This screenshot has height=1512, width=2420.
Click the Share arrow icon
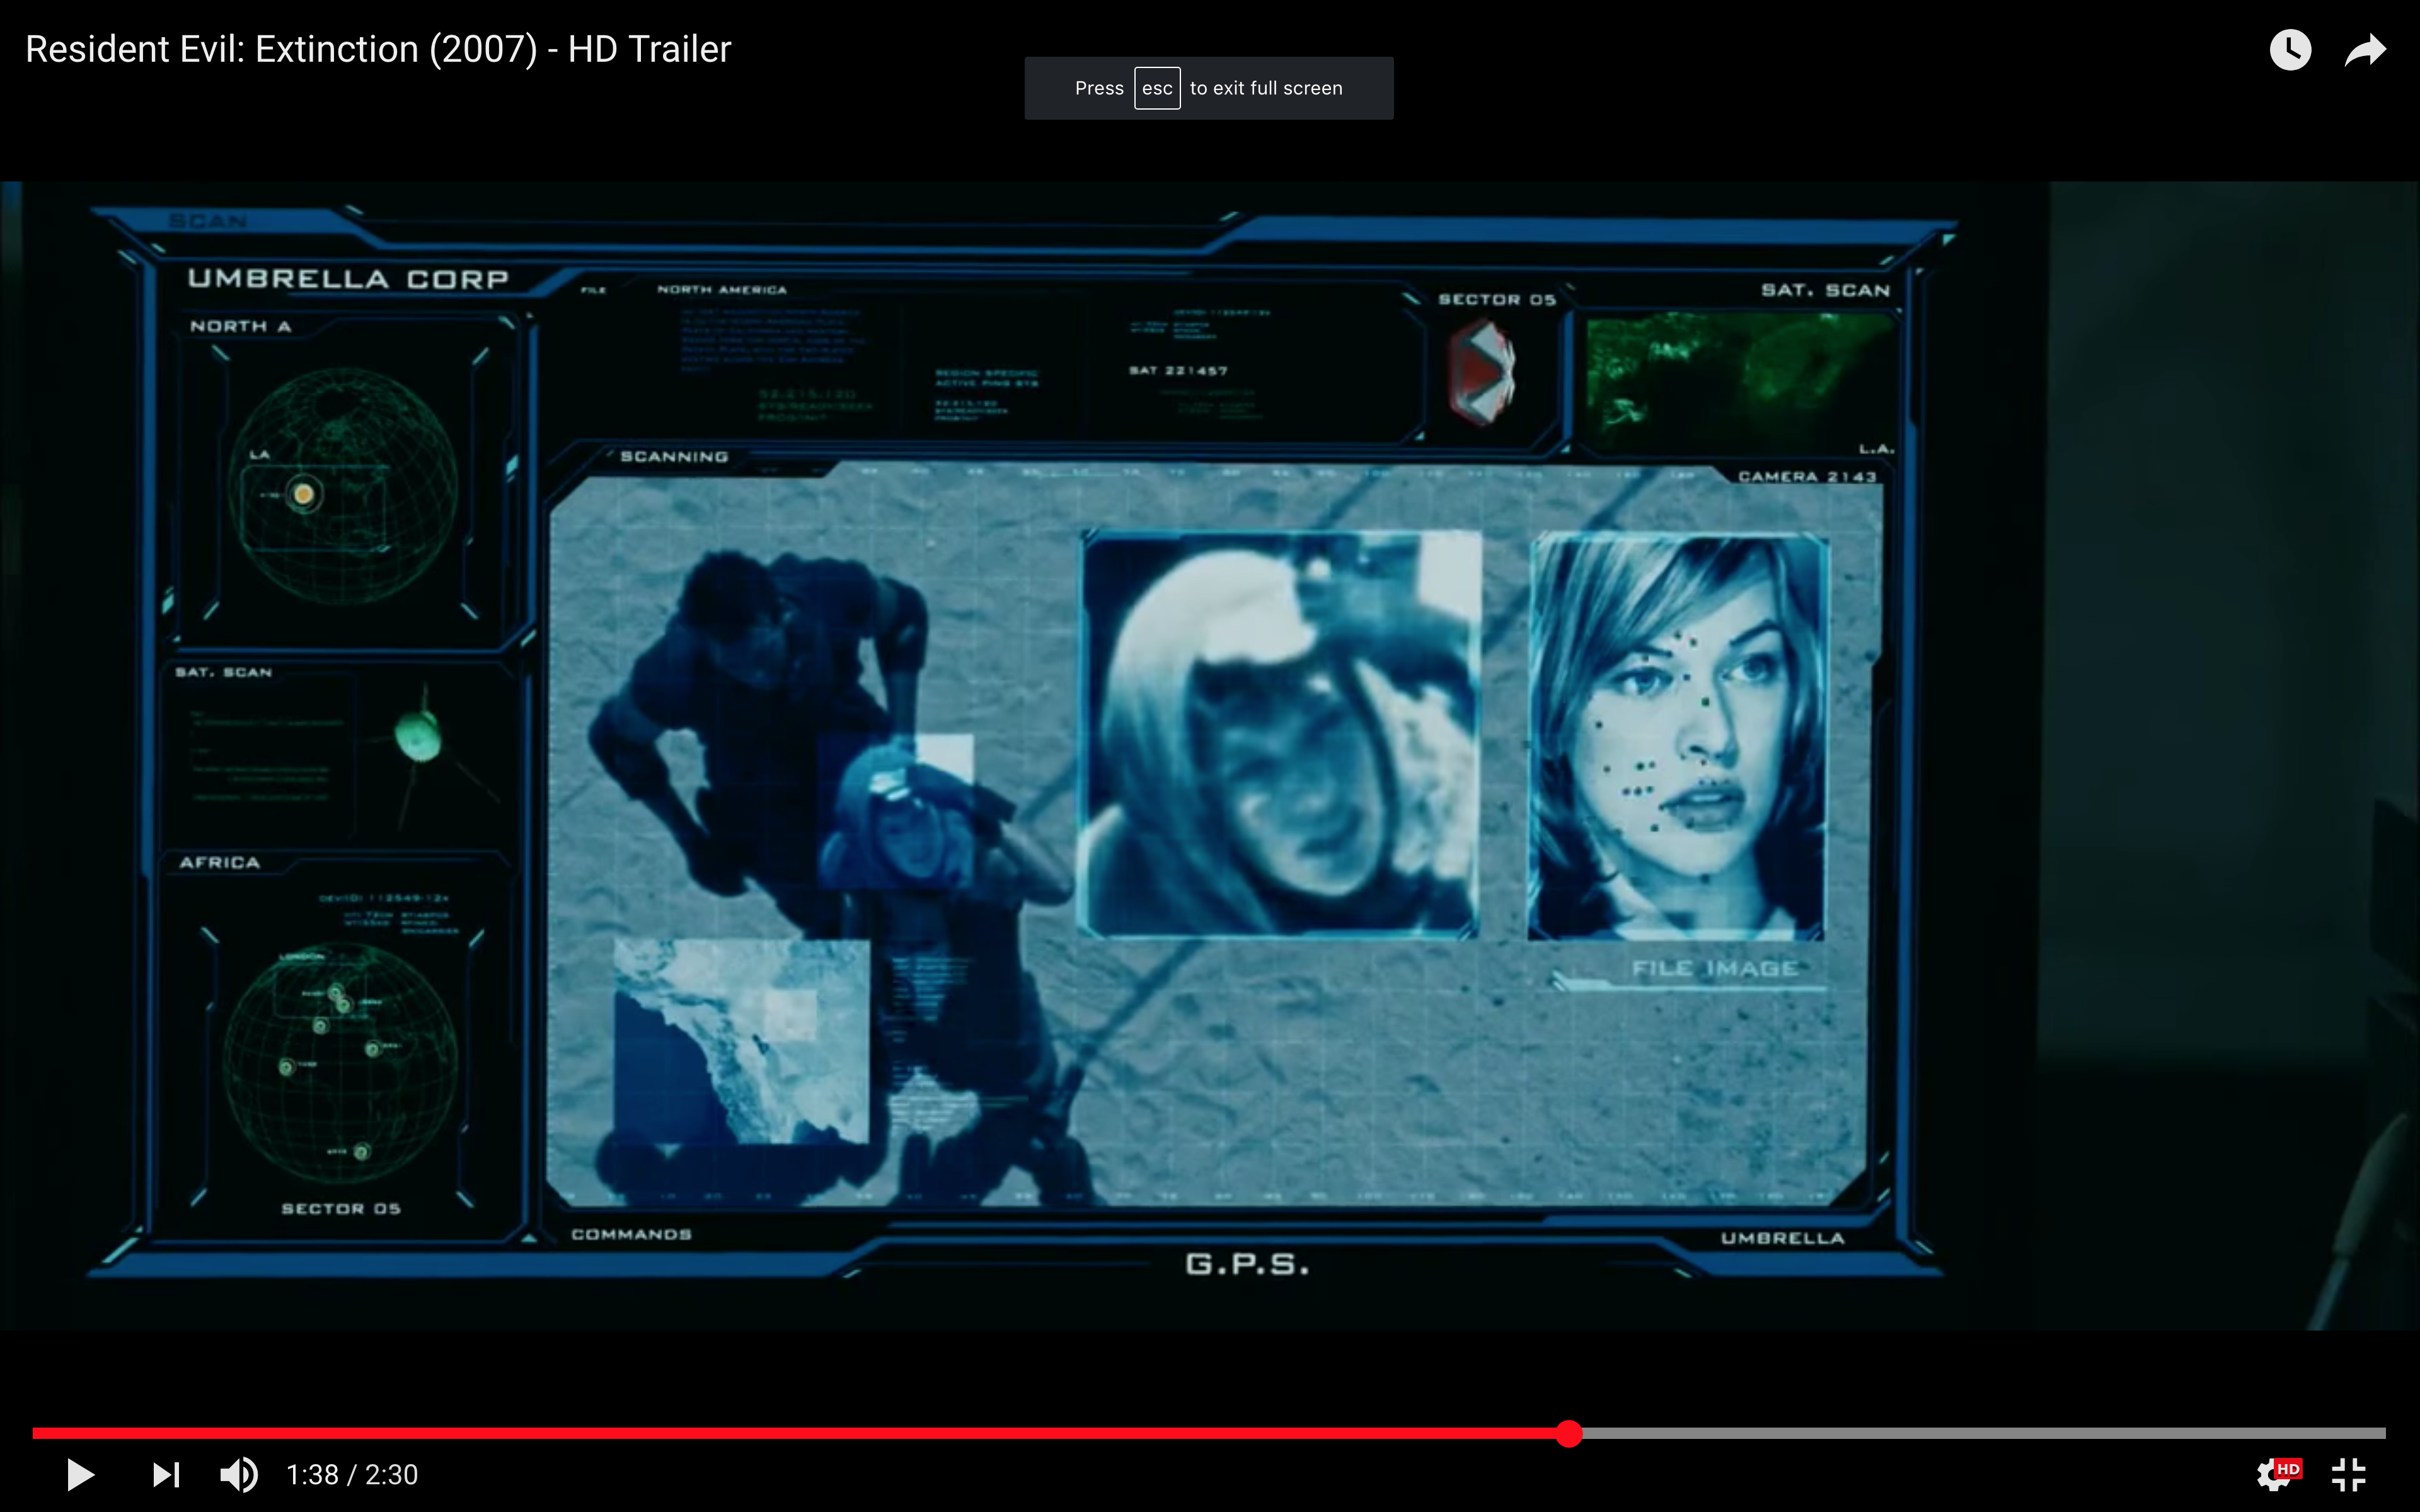(2365, 50)
